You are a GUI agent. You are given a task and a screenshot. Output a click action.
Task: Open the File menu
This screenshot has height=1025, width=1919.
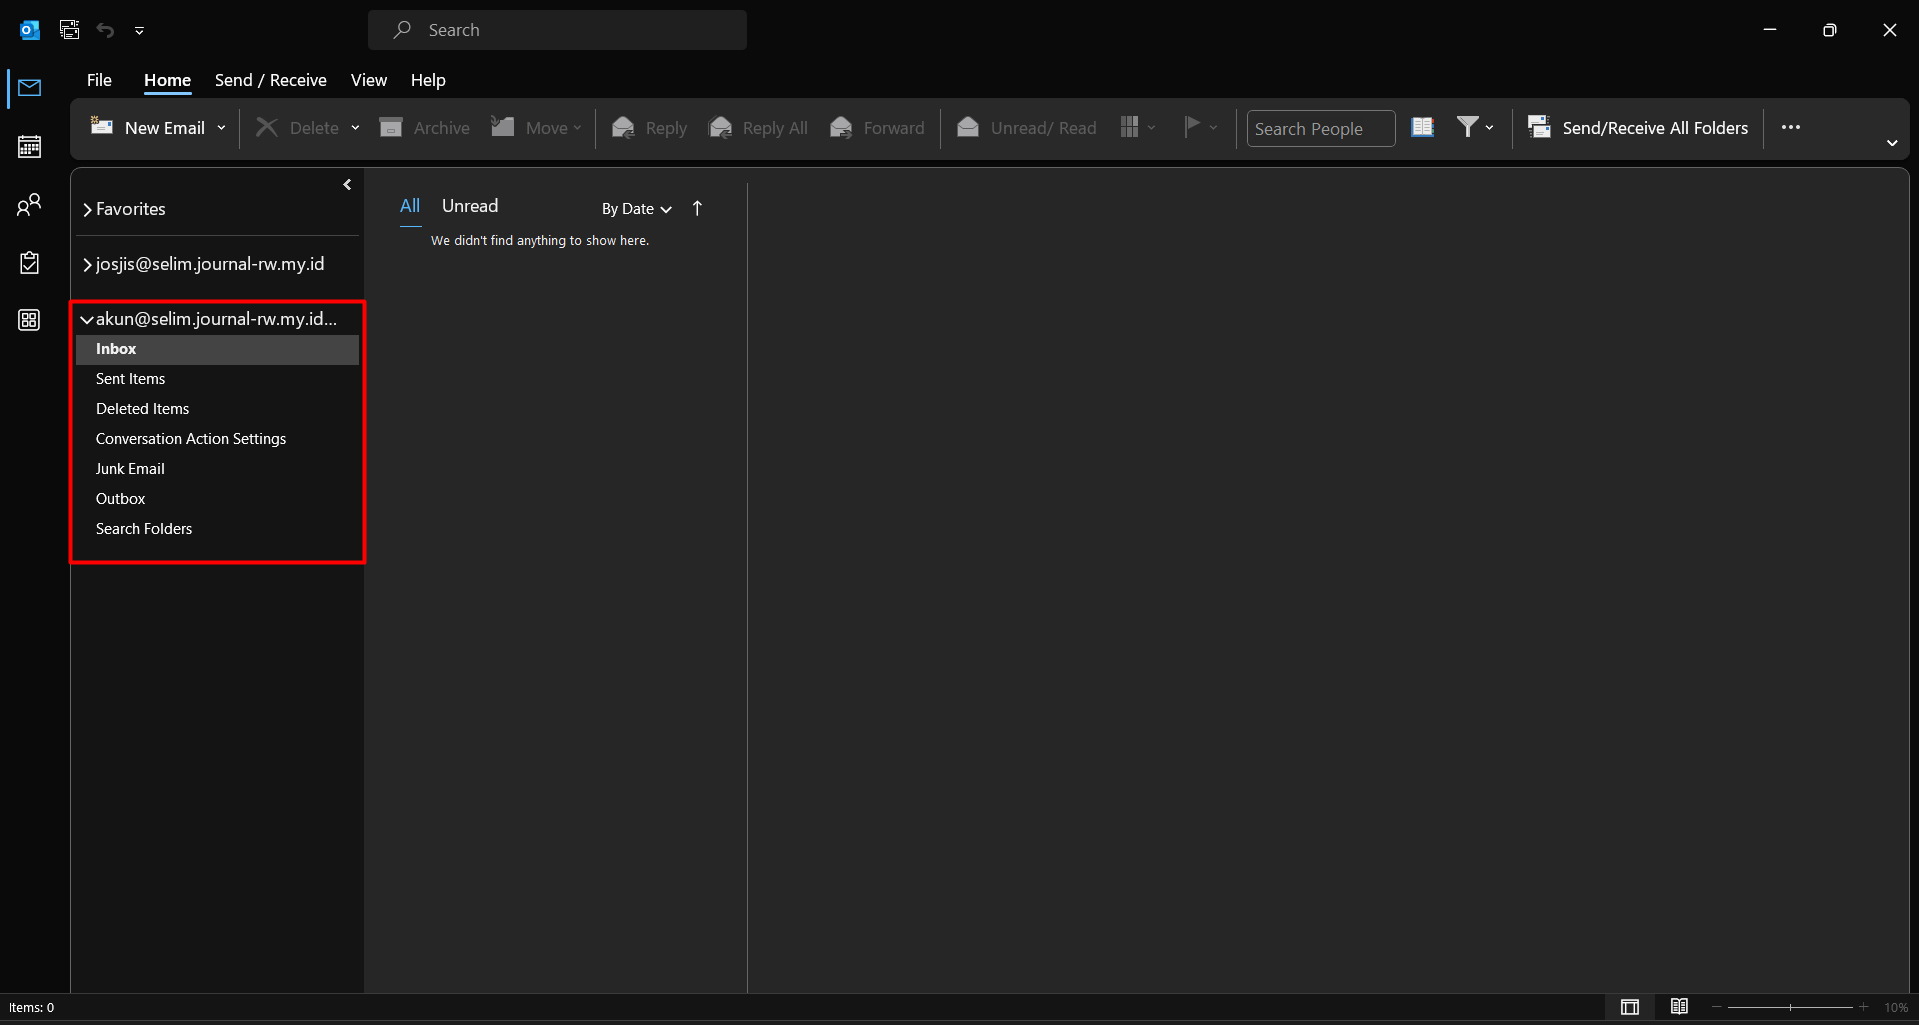click(x=99, y=80)
